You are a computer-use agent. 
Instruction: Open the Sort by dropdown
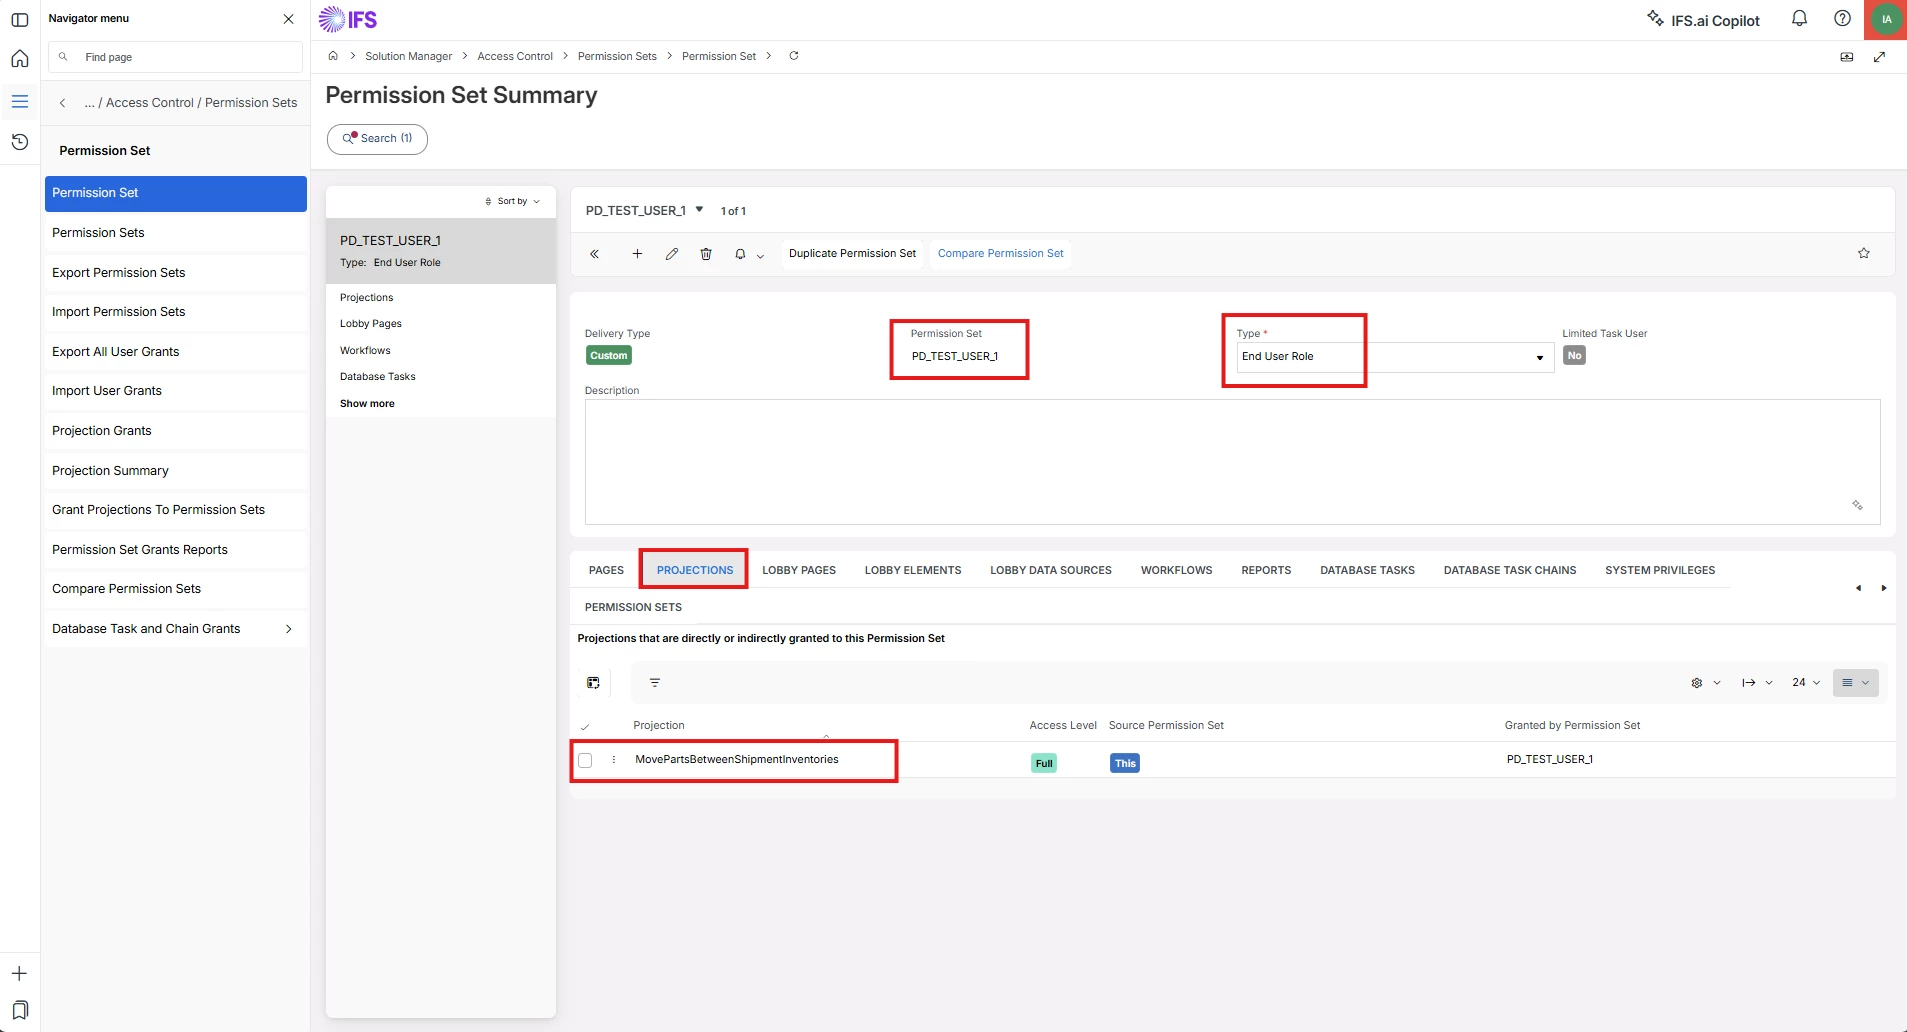[x=513, y=201]
